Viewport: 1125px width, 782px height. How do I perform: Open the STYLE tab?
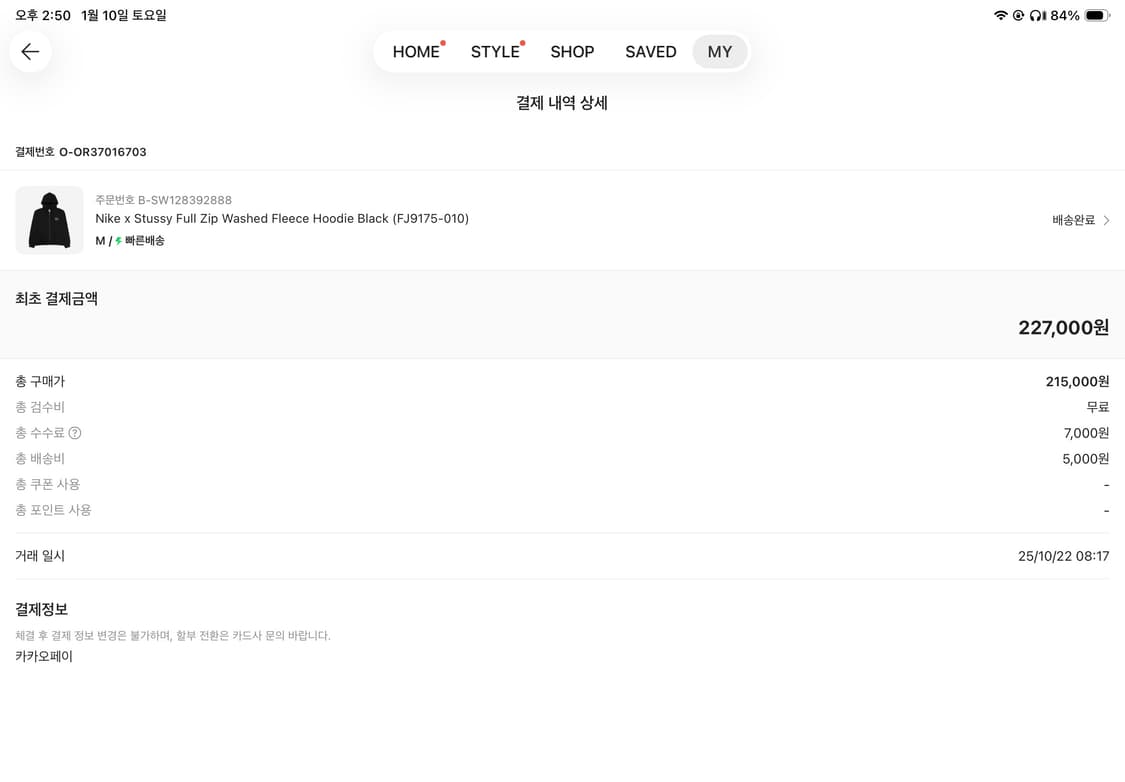coord(495,51)
